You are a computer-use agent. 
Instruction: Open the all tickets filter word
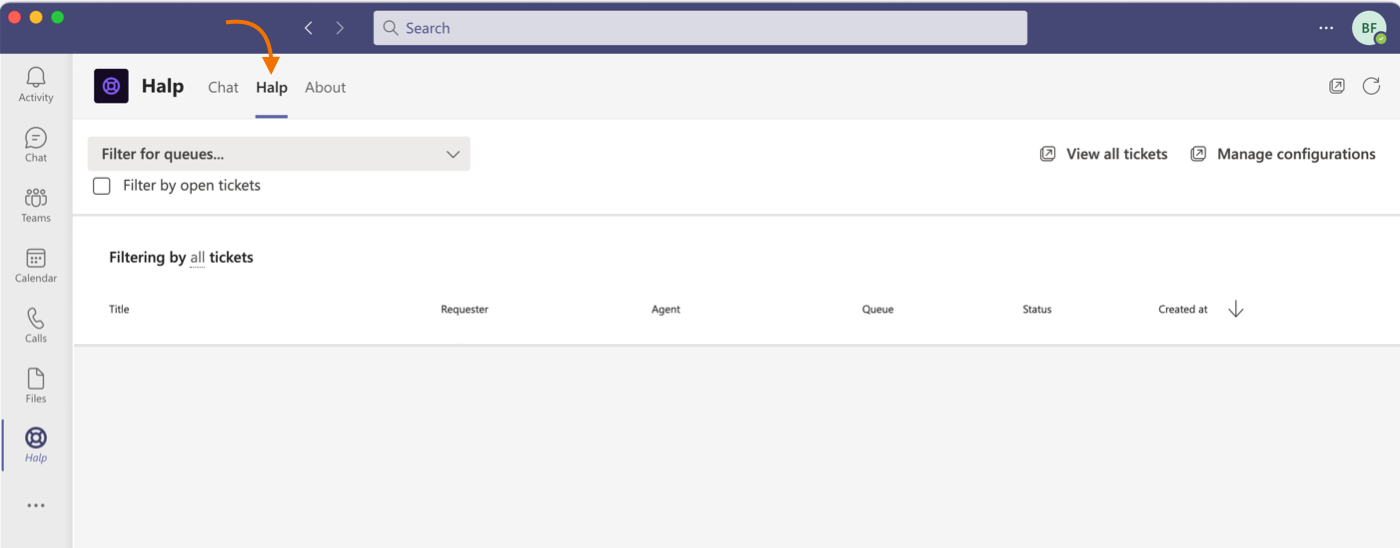pos(197,258)
